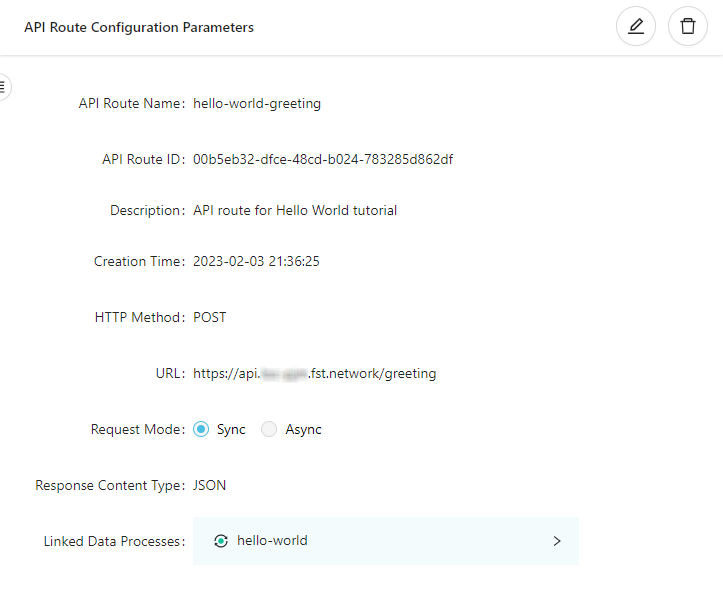Viewport: 723px width, 595px height.
Task: Click the API Route Configuration Parameters heading
Action: pos(139,28)
